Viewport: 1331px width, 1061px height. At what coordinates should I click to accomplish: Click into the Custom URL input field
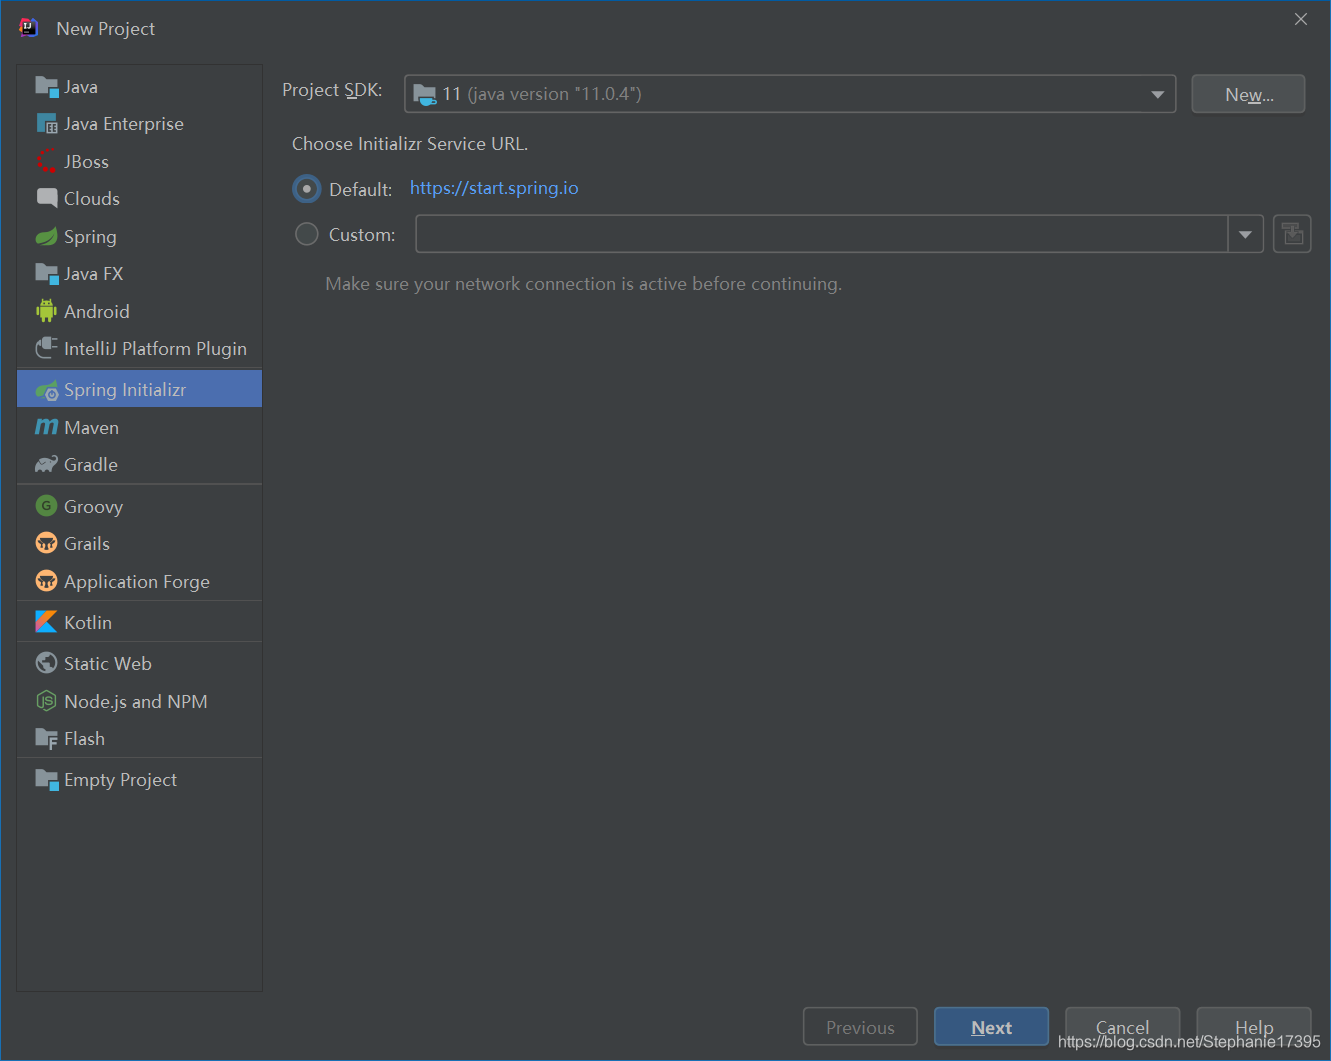(x=822, y=234)
